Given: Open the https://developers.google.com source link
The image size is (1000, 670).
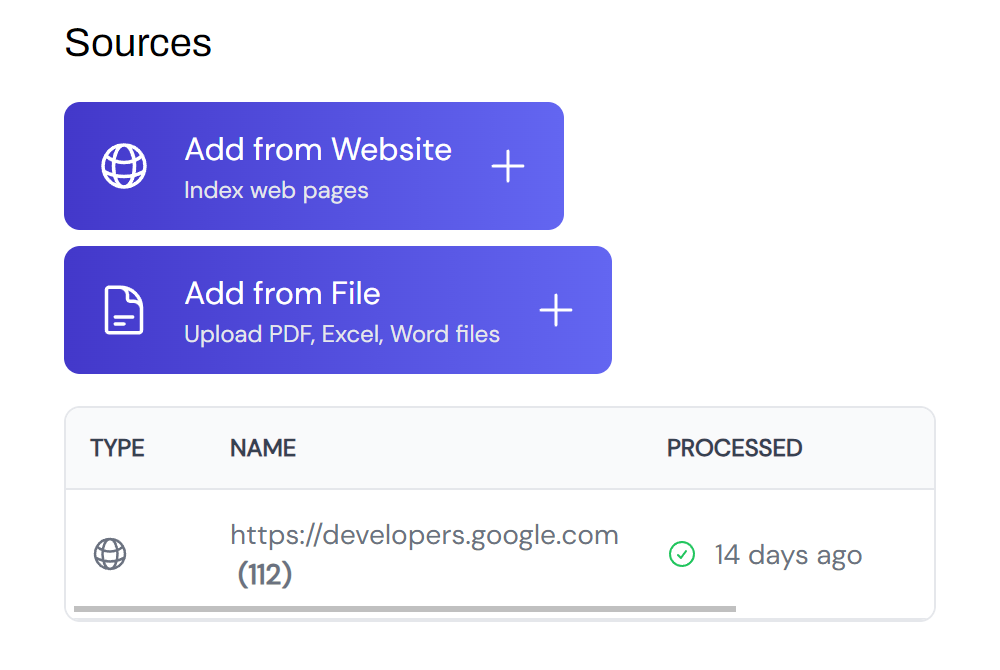Looking at the screenshot, I should click(424, 534).
